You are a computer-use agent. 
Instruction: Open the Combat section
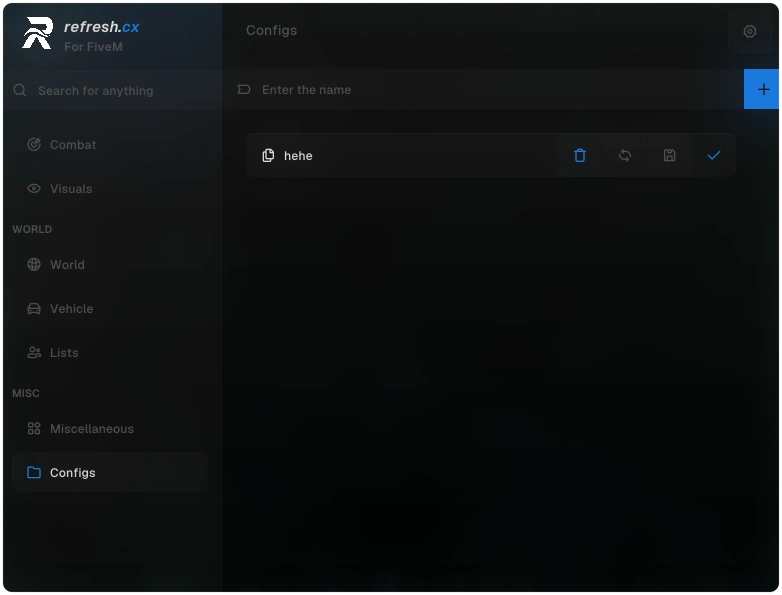110,145
